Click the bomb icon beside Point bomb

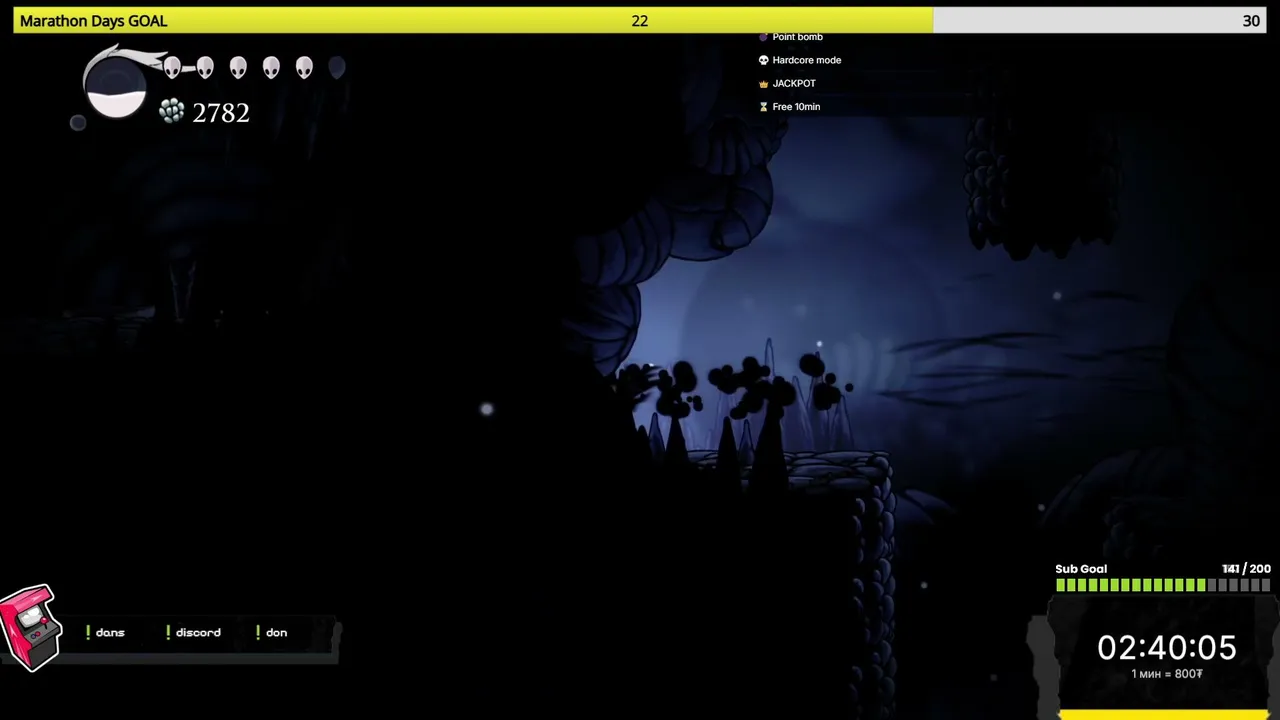[763, 37]
